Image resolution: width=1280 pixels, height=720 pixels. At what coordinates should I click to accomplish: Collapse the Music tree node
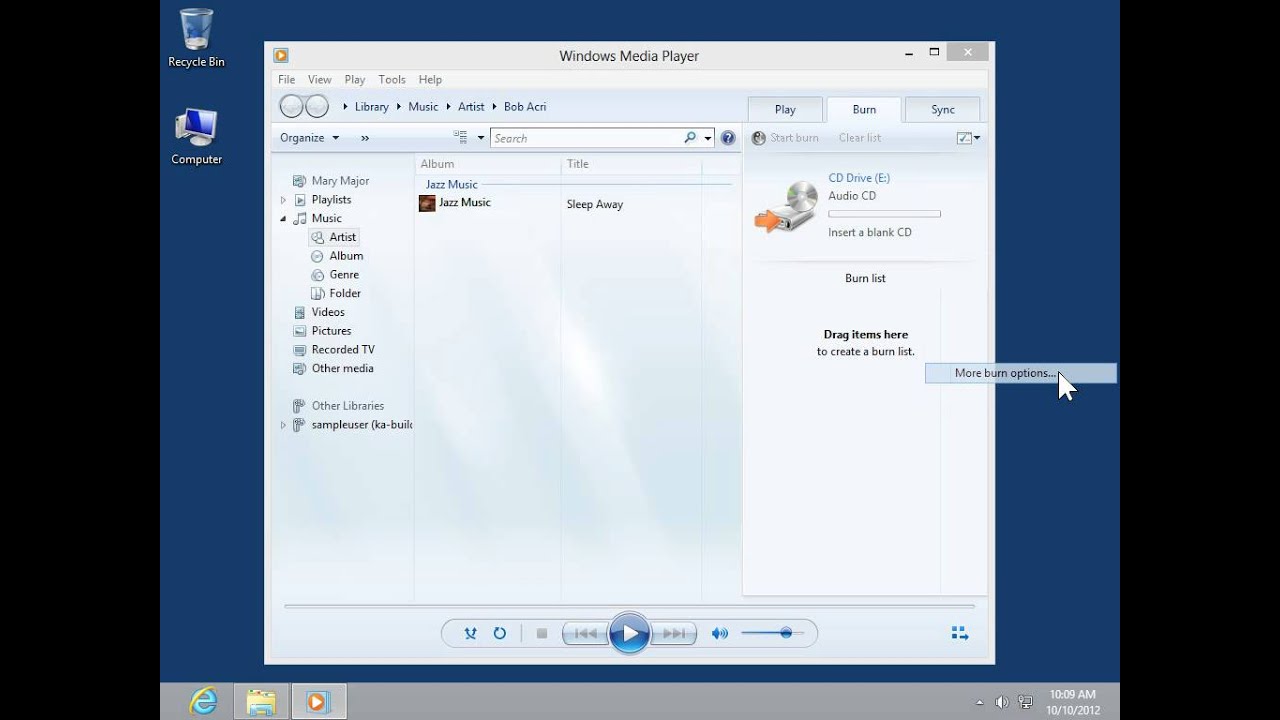coord(283,218)
